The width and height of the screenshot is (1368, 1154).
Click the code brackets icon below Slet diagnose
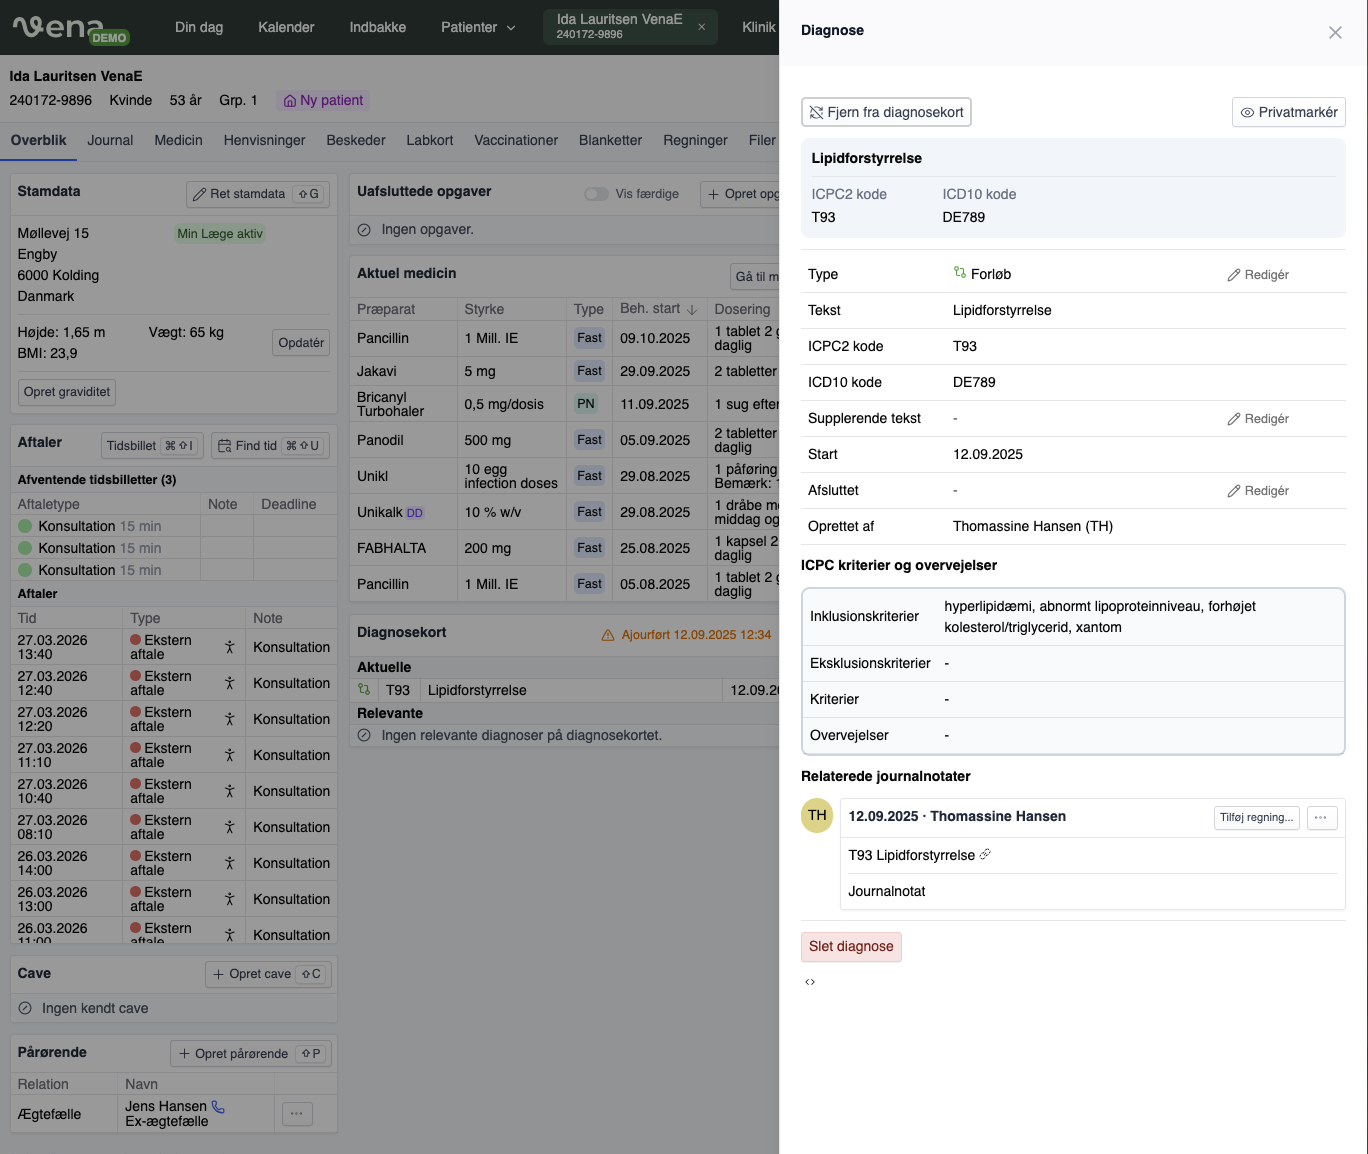point(810,982)
